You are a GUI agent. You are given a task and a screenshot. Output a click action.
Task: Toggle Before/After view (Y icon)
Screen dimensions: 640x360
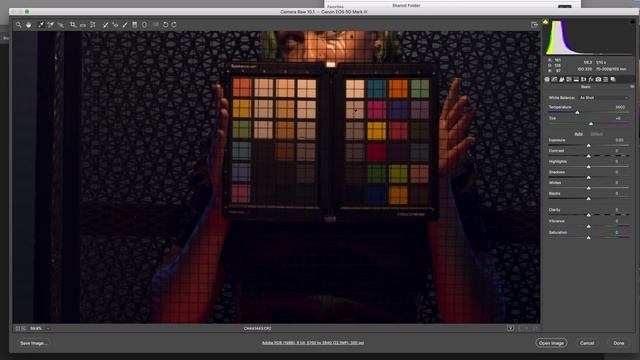coord(510,328)
